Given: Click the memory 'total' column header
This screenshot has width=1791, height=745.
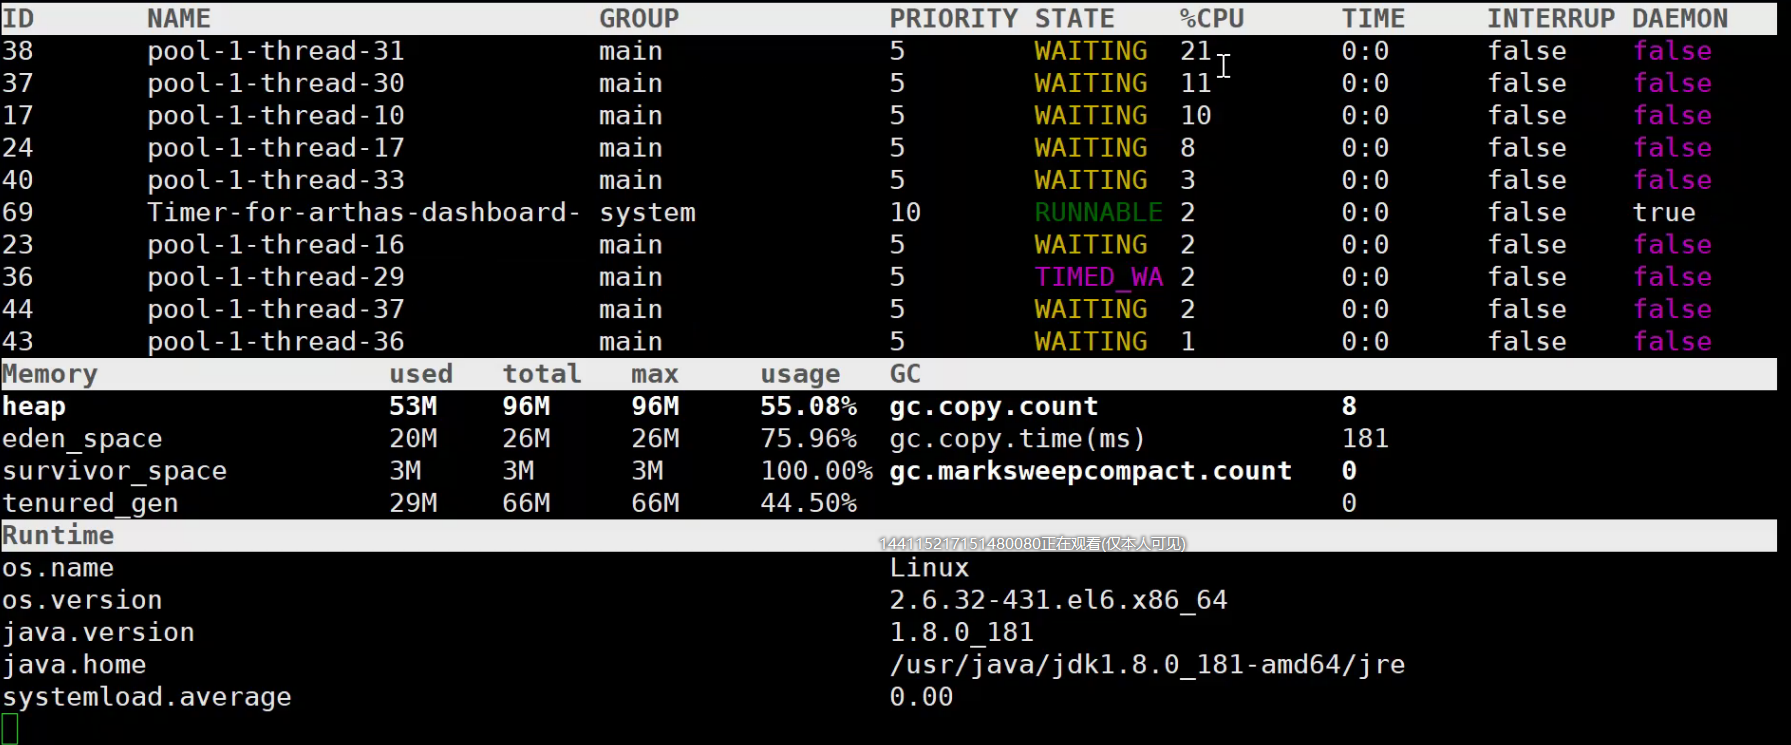Looking at the screenshot, I should point(542,374).
